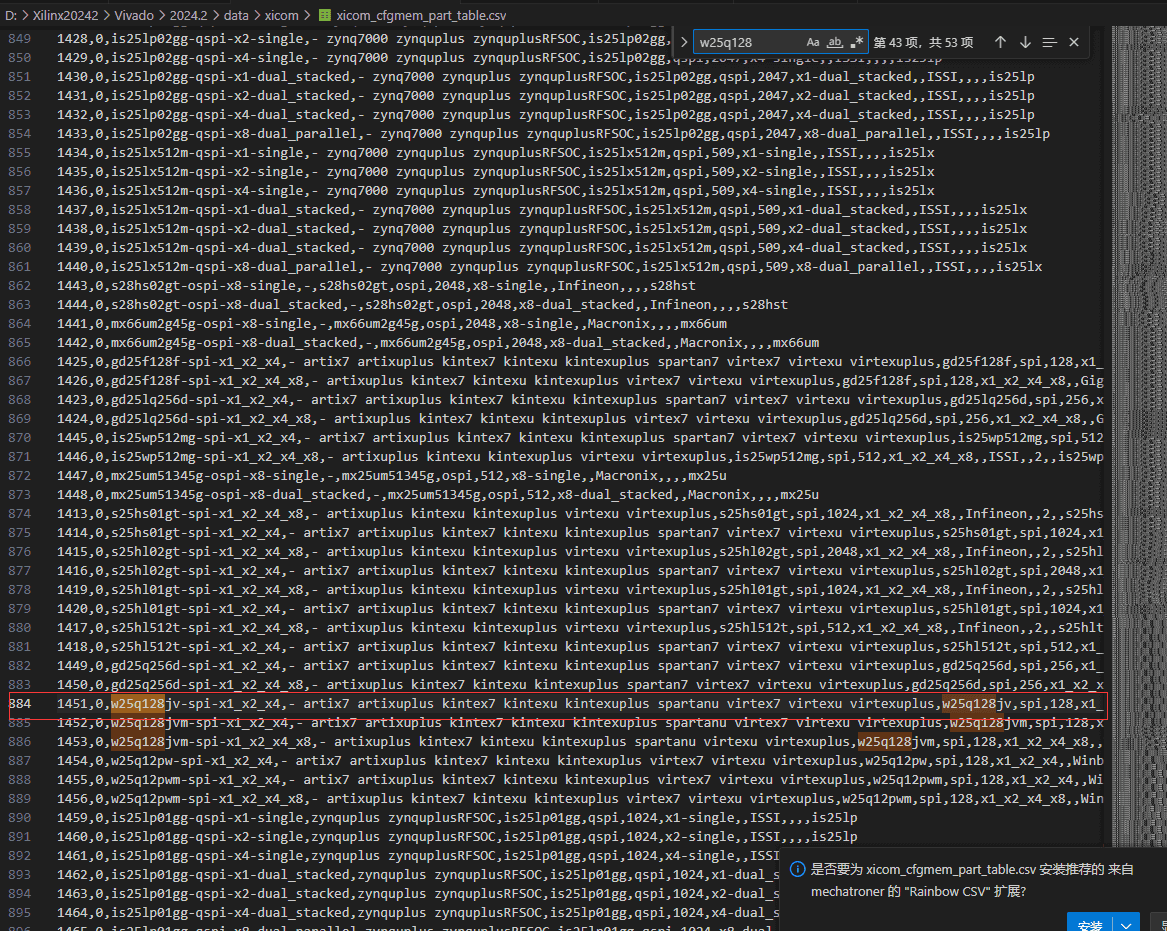Click line number 862 in the gutter
The width and height of the screenshot is (1167, 931).
(x=19, y=286)
